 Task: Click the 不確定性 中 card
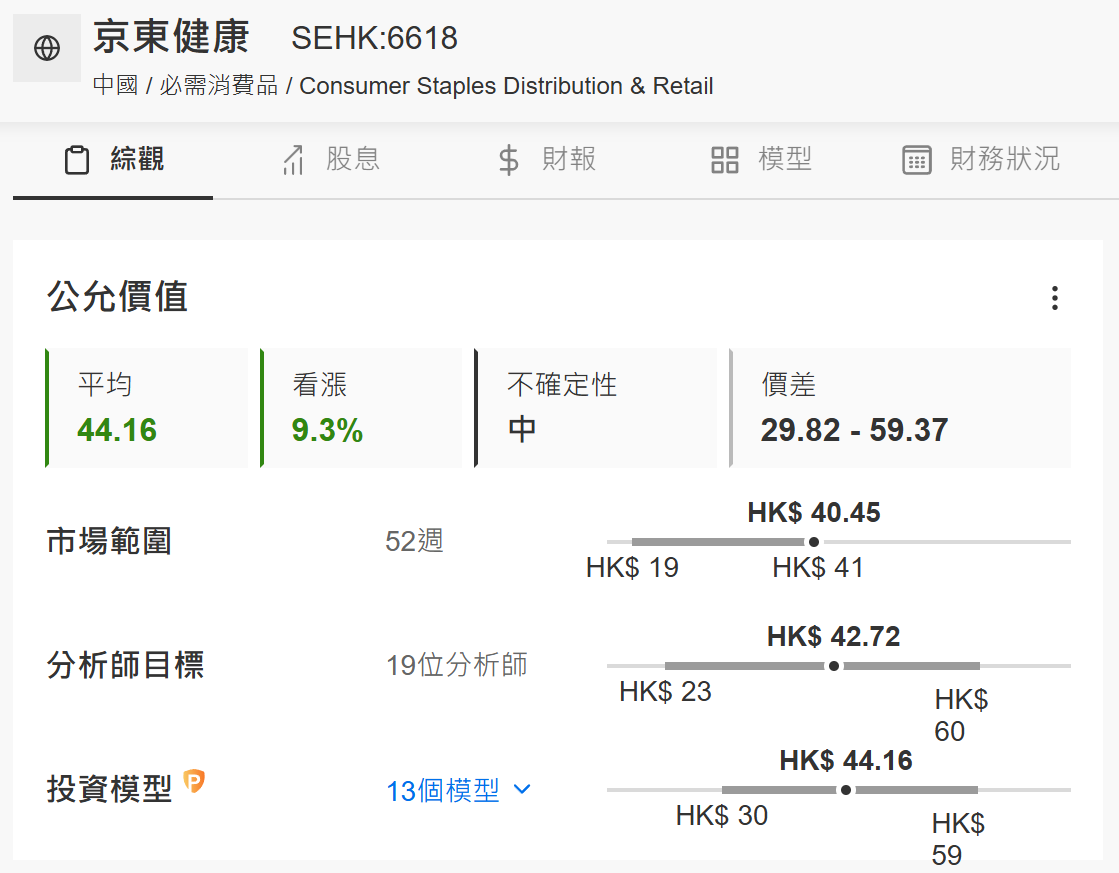(595, 408)
